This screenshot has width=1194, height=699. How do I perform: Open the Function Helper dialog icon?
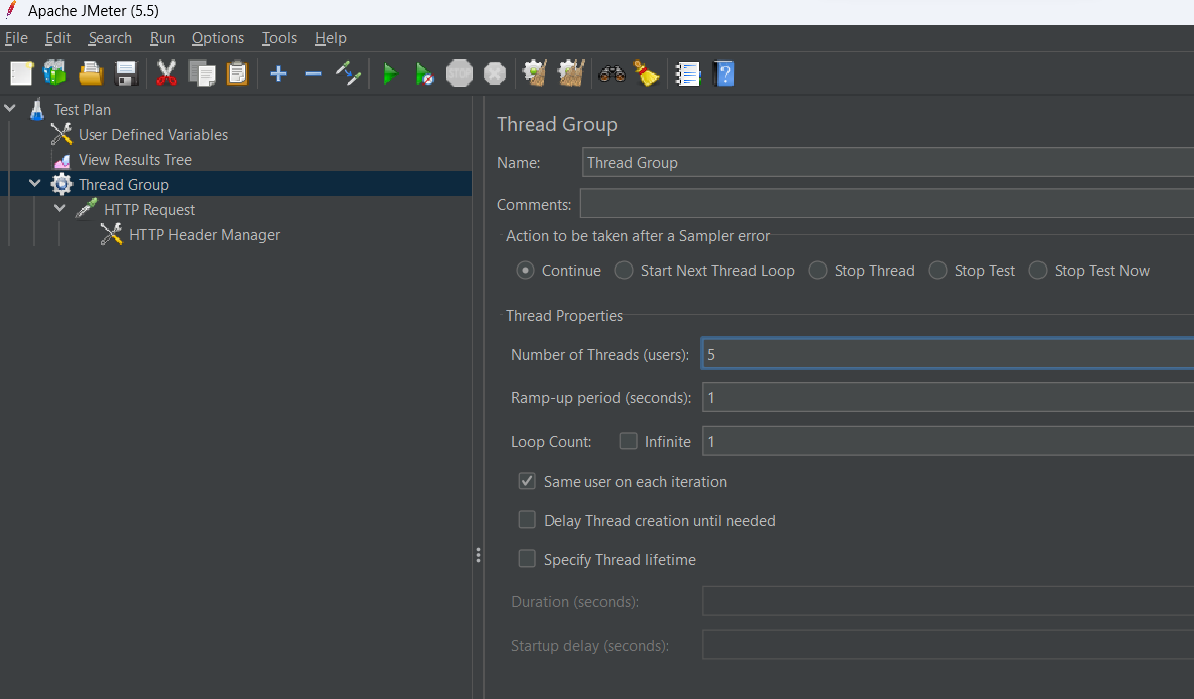coord(687,74)
